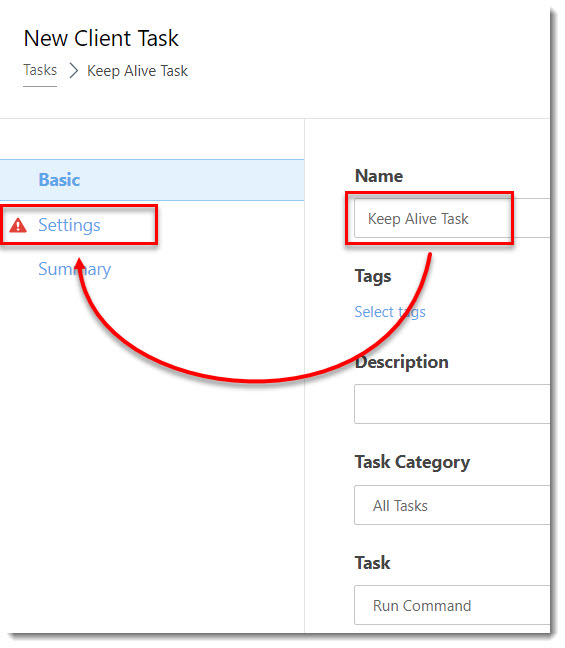This screenshot has height=648, width=565.
Task: Open the Settings section
Action: [x=69, y=225]
